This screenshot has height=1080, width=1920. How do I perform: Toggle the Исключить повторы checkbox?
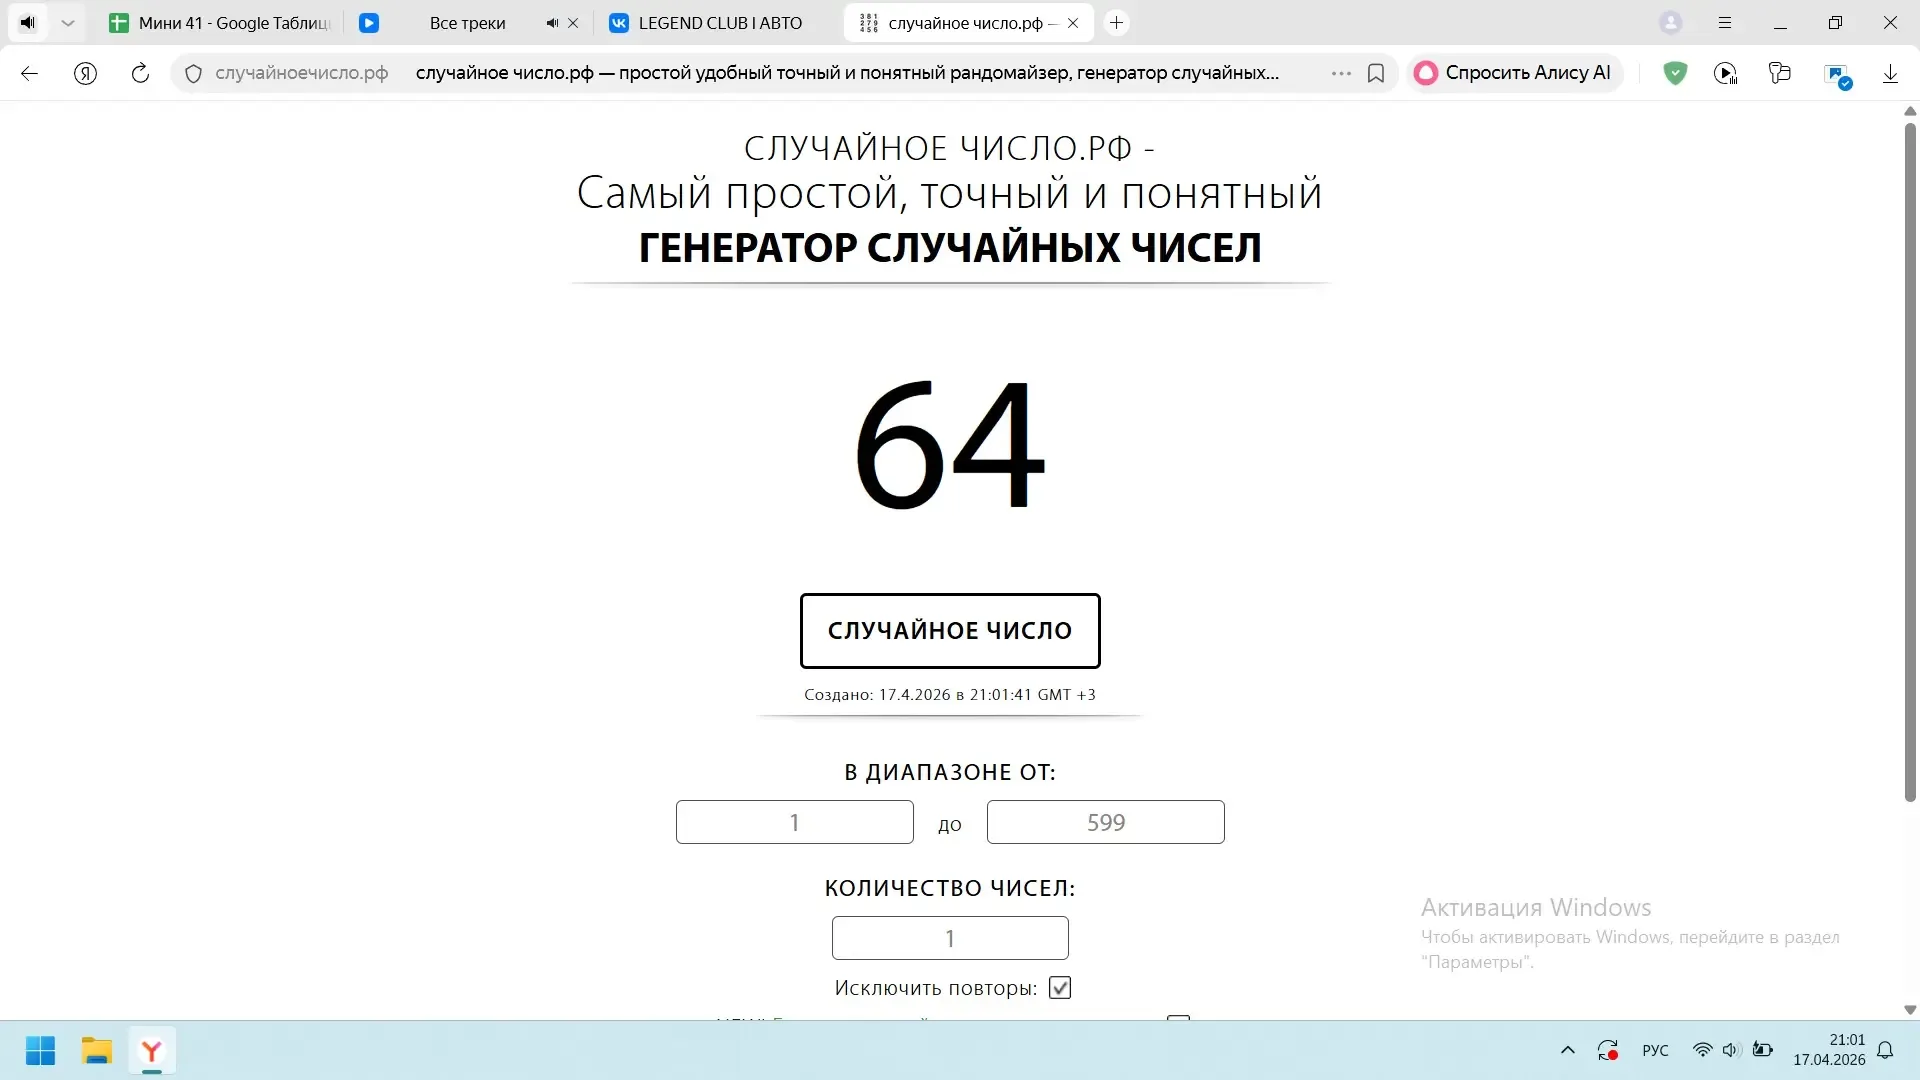tap(1060, 988)
